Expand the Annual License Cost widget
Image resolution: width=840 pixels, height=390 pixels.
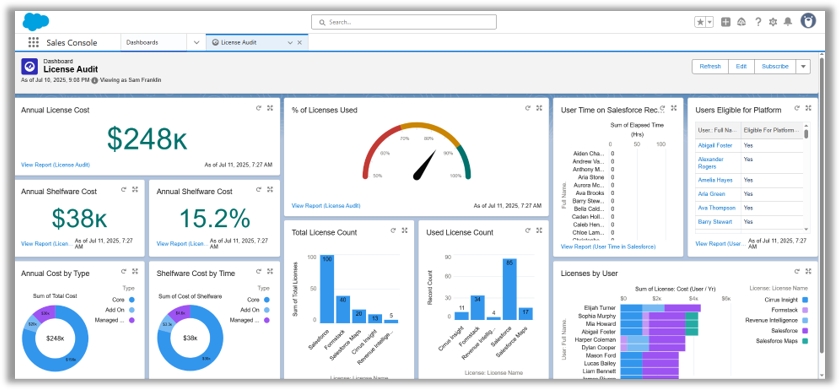point(270,108)
